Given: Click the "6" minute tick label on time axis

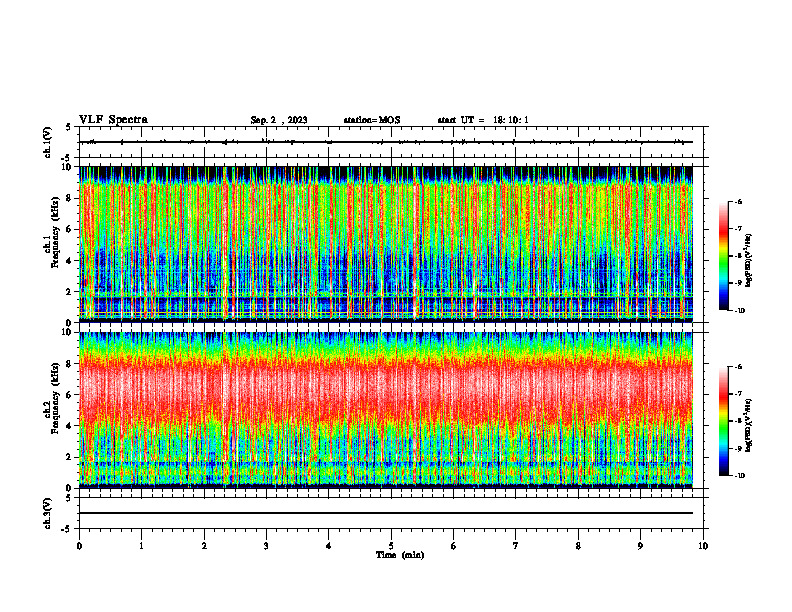Looking at the screenshot, I should tap(454, 546).
